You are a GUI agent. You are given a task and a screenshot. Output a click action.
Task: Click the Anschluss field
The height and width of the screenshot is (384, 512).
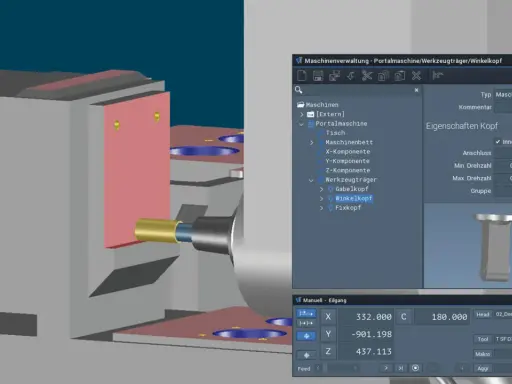(503, 153)
